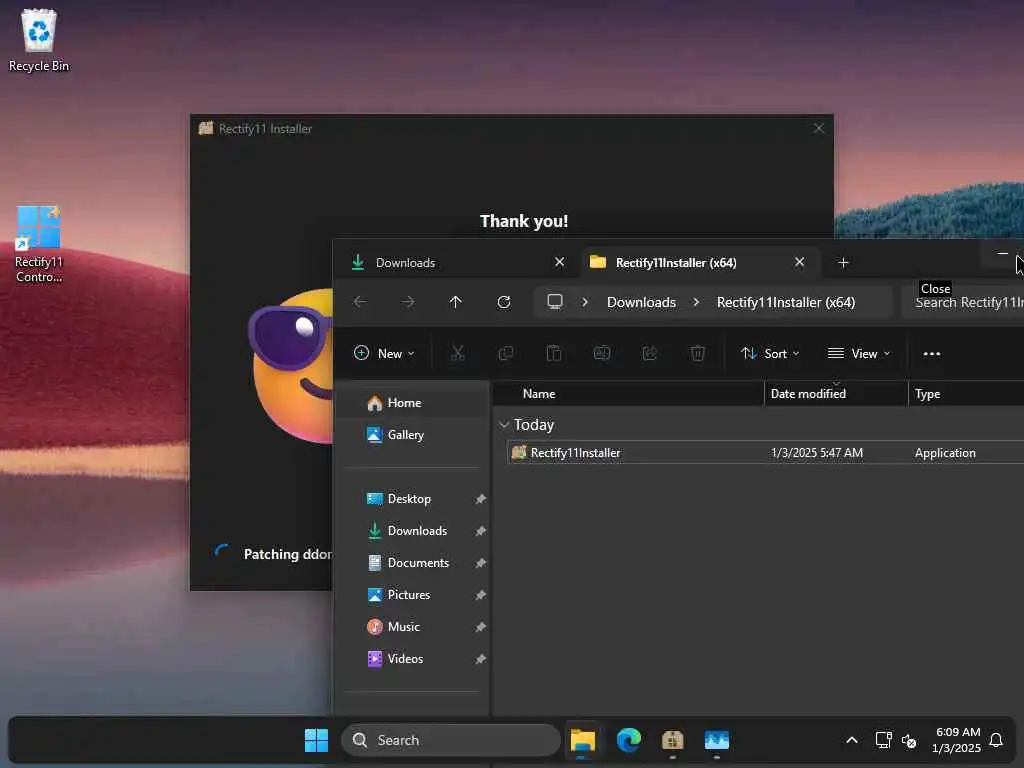Select the Rectify11Installer file
The width and height of the screenshot is (1024, 768).
(x=575, y=453)
